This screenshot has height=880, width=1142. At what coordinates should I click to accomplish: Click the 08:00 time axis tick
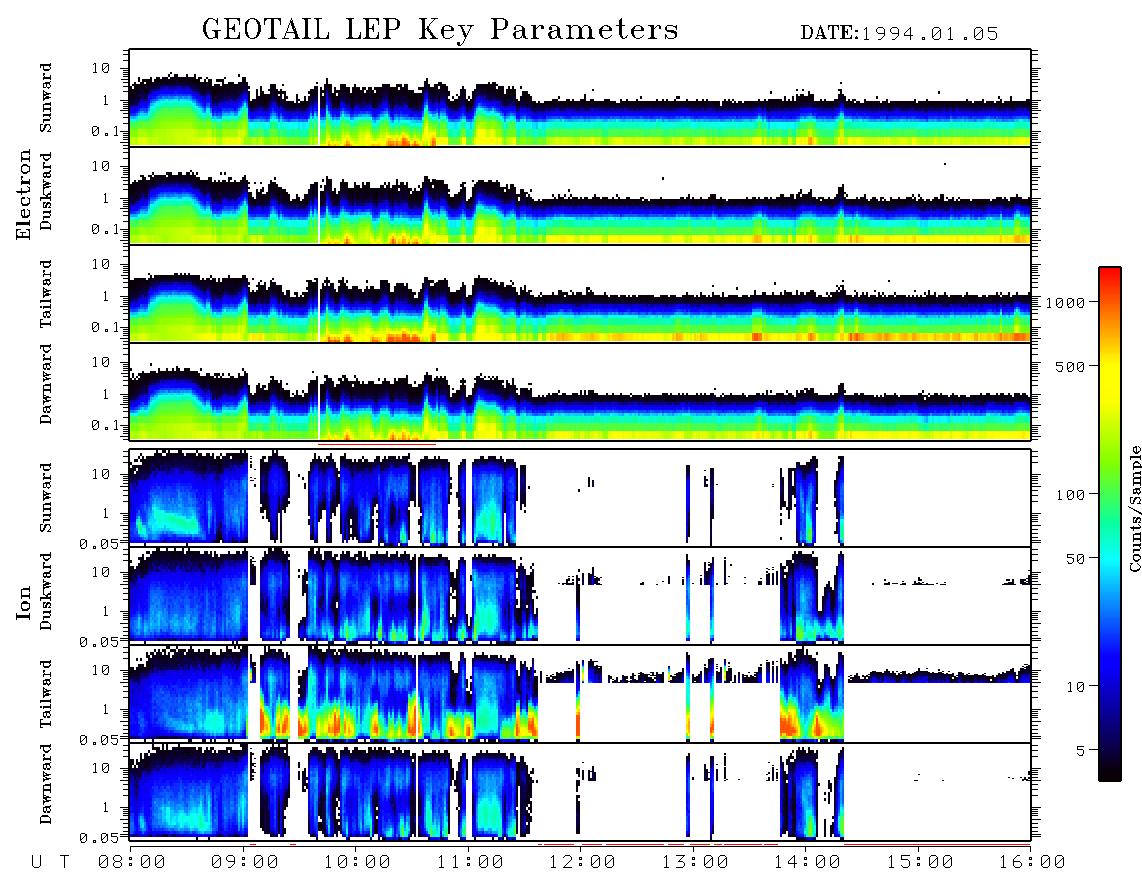[132, 863]
